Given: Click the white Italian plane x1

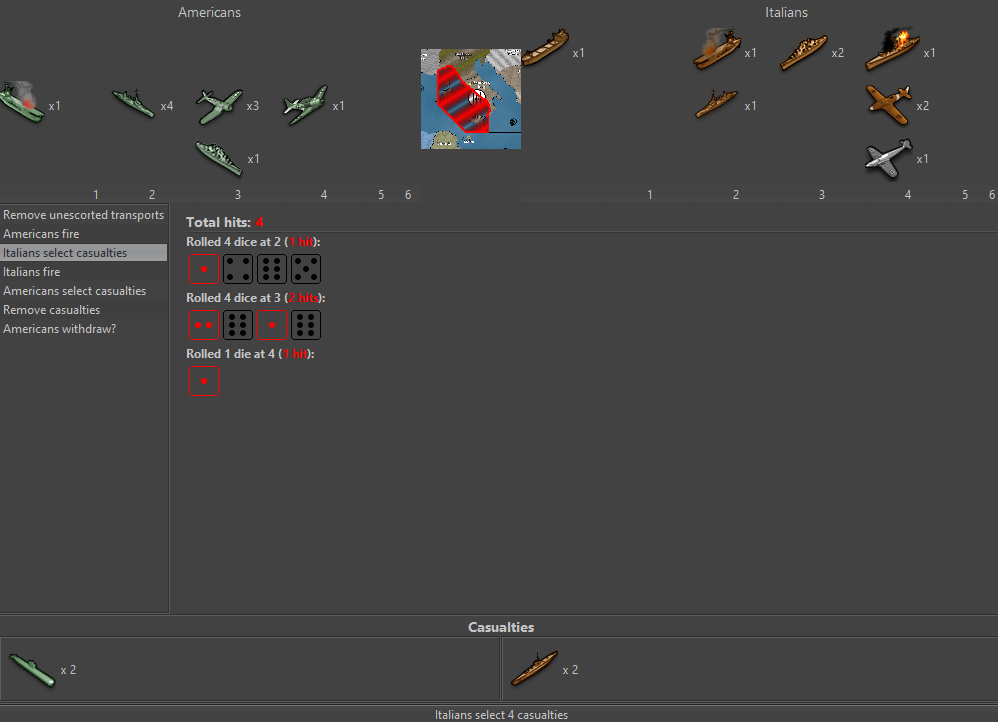Looking at the screenshot, I should pyautogui.click(x=889, y=158).
